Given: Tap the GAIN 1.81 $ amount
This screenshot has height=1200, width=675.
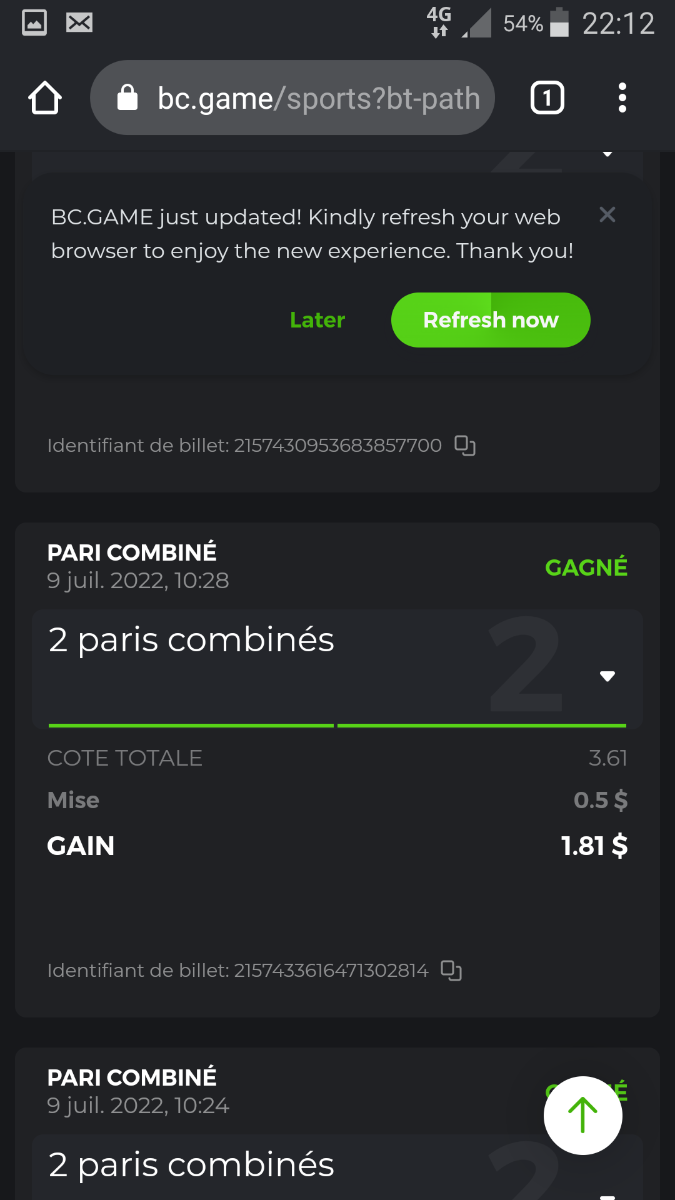Looking at the screenshot, I should [594, 846].
